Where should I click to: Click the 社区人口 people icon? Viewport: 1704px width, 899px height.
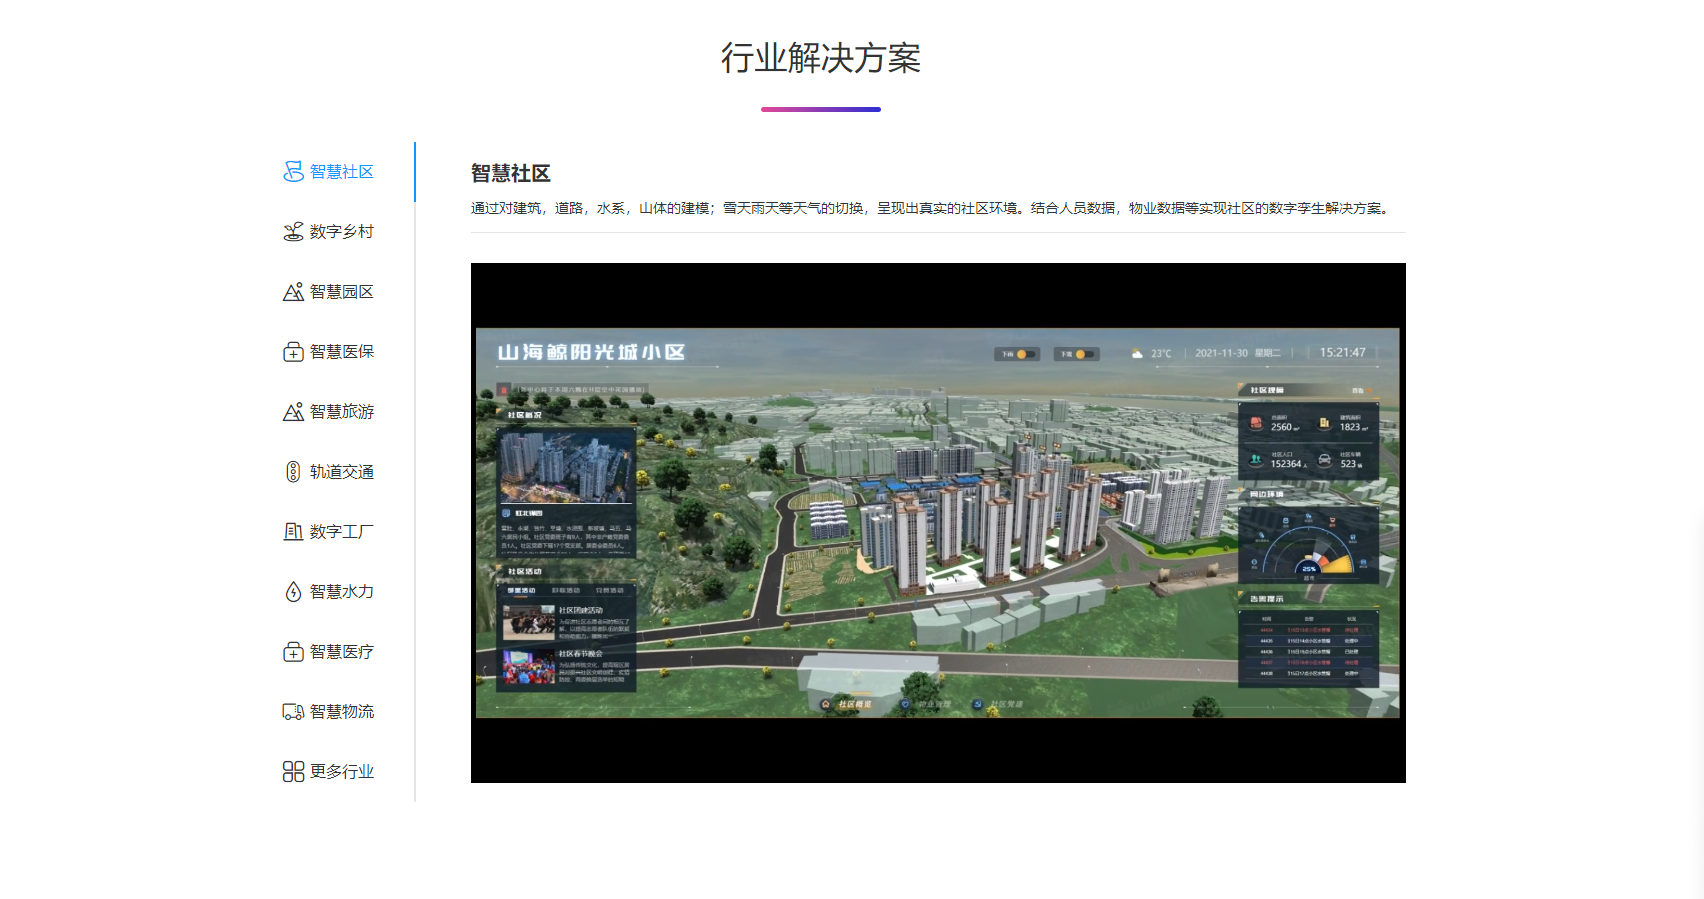[1256, 460]
